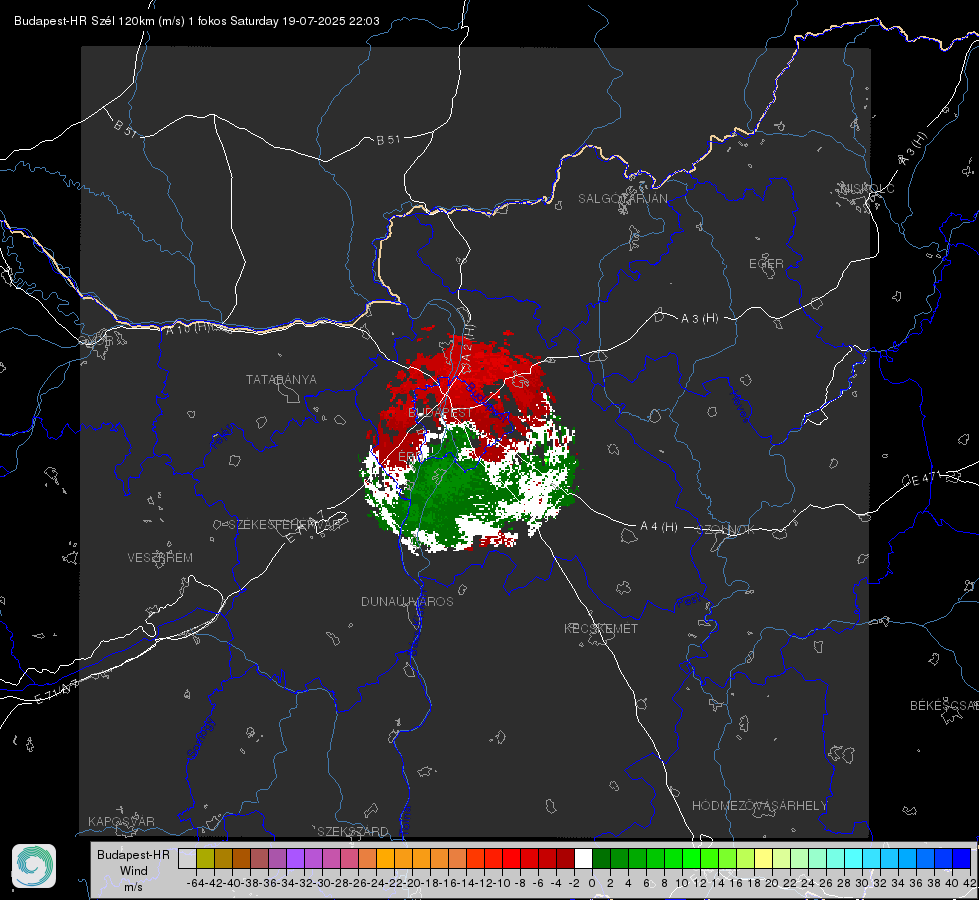Click the 'm/s' unit label in legend
Image resolution: width=979 pixels, height=900 pixels.
pos(134,887)
